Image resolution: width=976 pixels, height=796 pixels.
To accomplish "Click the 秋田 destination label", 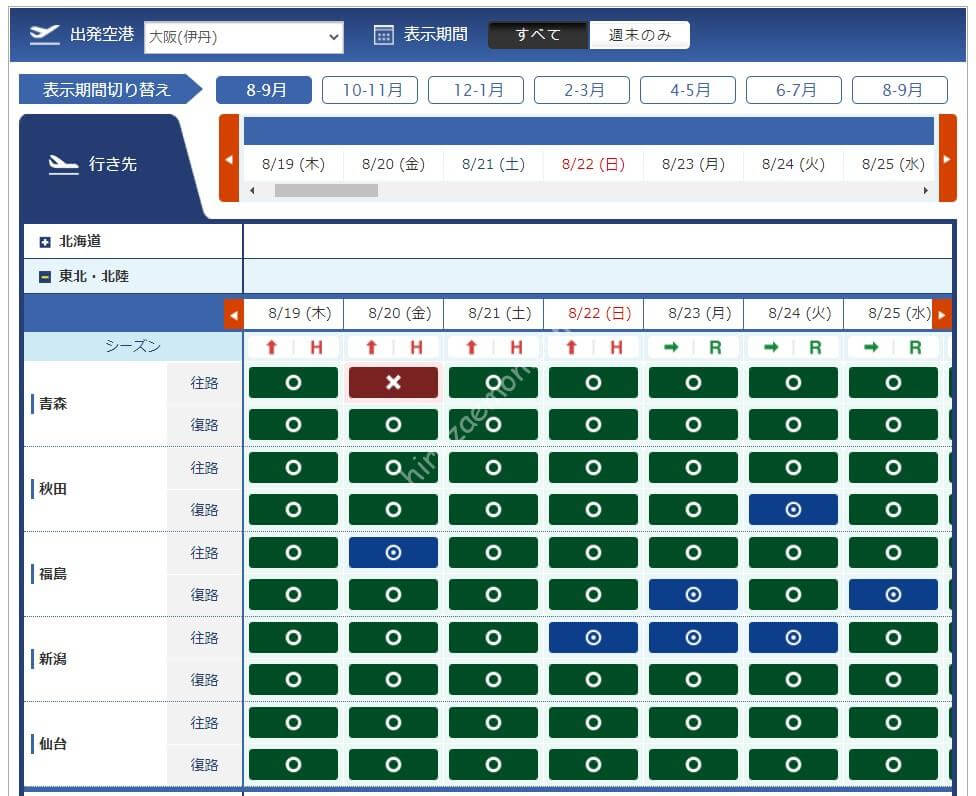I will click(x=53, y=489).
